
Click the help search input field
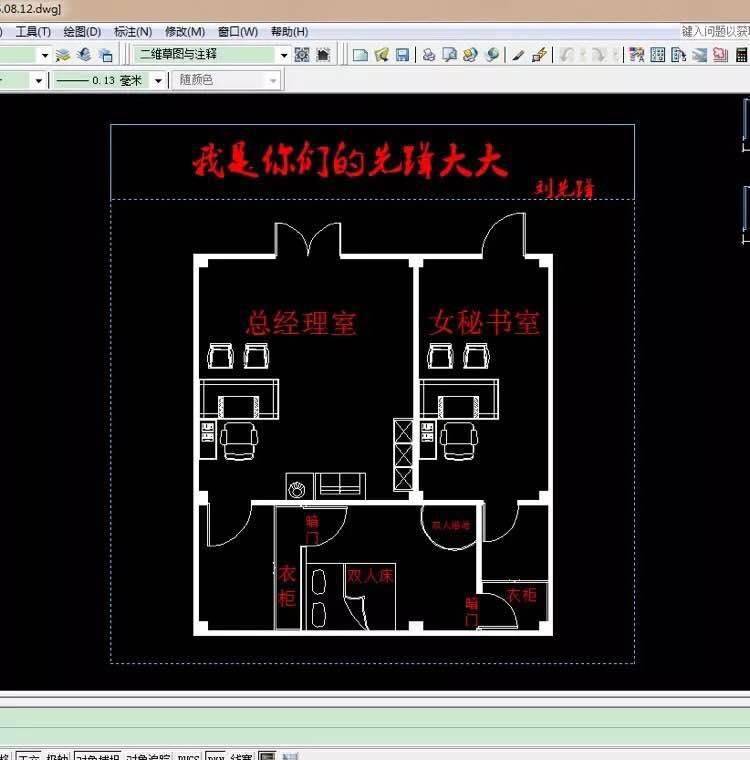(x=715, y=32)
